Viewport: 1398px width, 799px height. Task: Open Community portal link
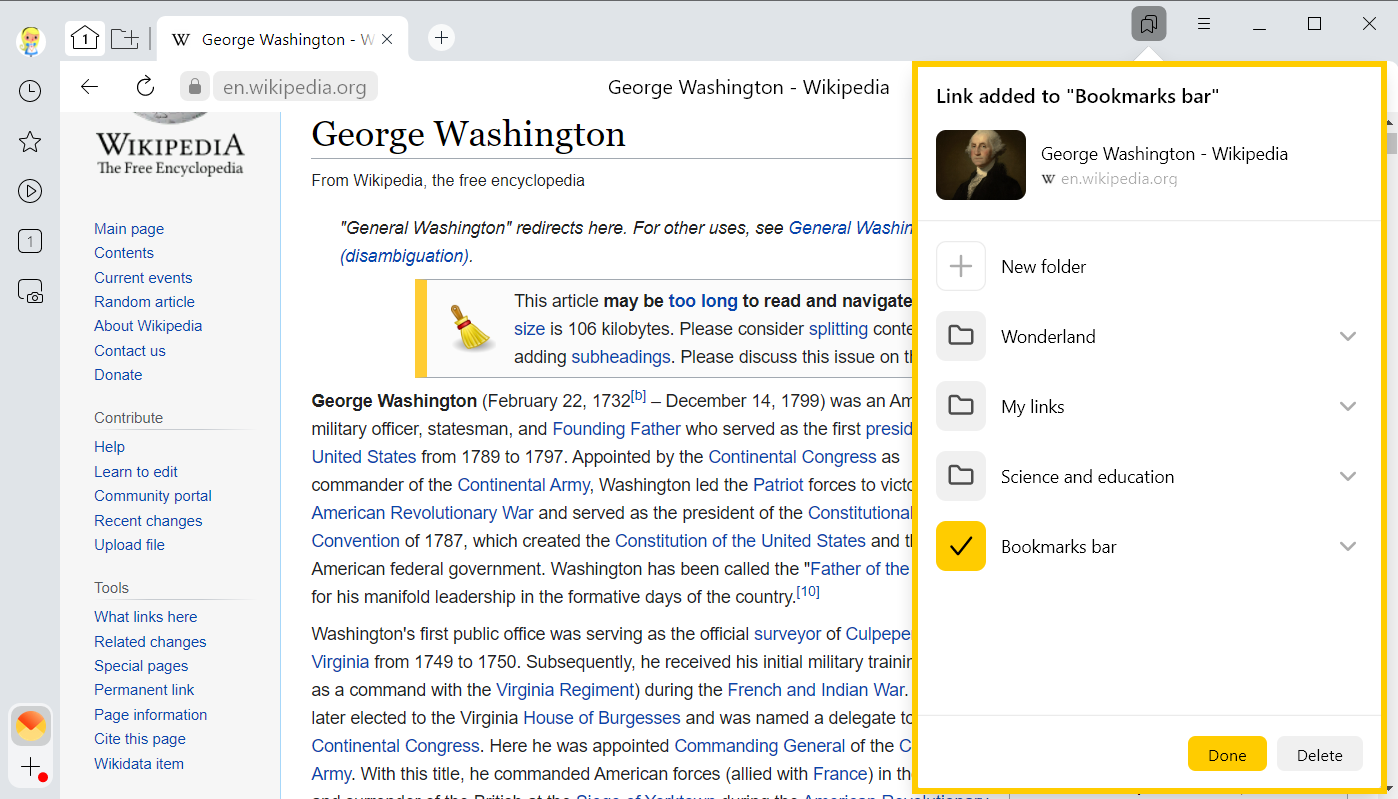(153, 496)
